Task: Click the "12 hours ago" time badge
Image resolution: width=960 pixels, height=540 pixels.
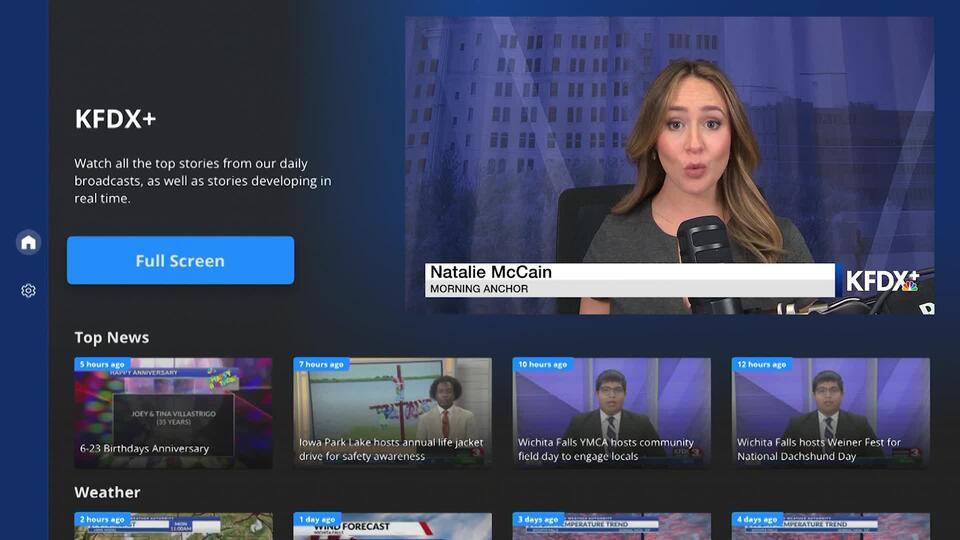Action: pyautogui.click(x=762, y=365)
